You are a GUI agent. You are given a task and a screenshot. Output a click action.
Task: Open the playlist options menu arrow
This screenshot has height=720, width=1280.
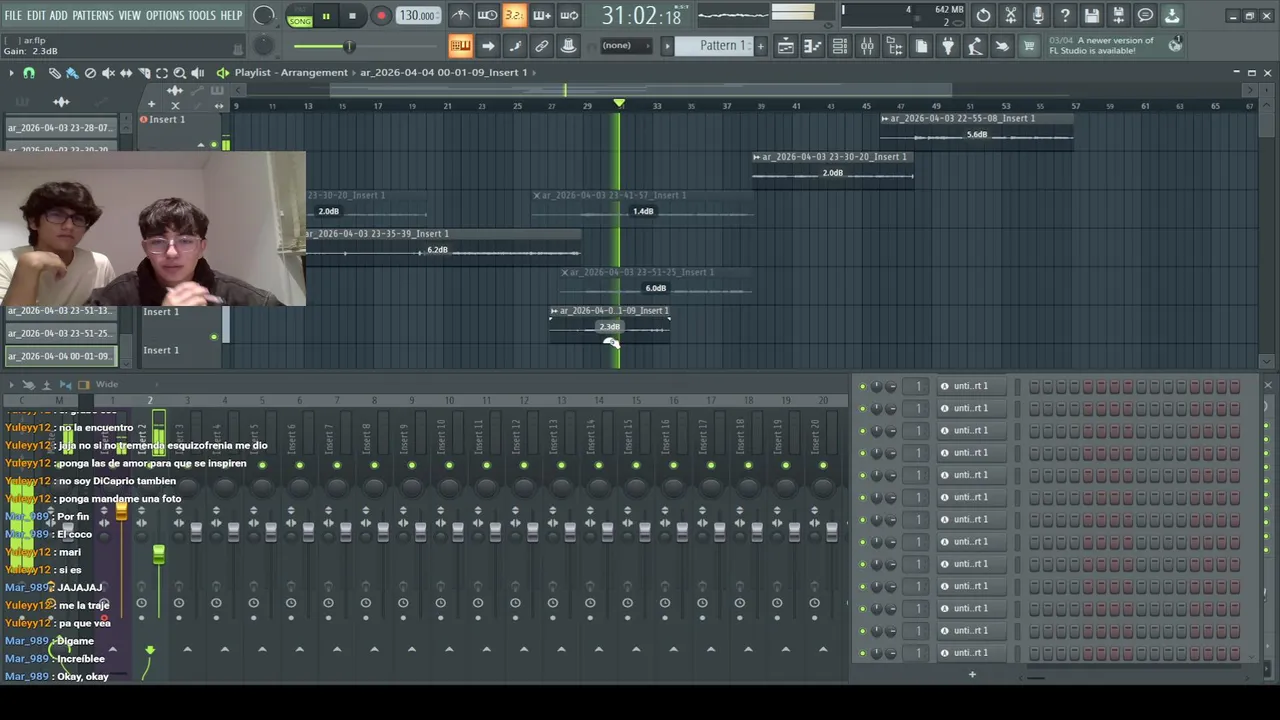pos(11,73)
